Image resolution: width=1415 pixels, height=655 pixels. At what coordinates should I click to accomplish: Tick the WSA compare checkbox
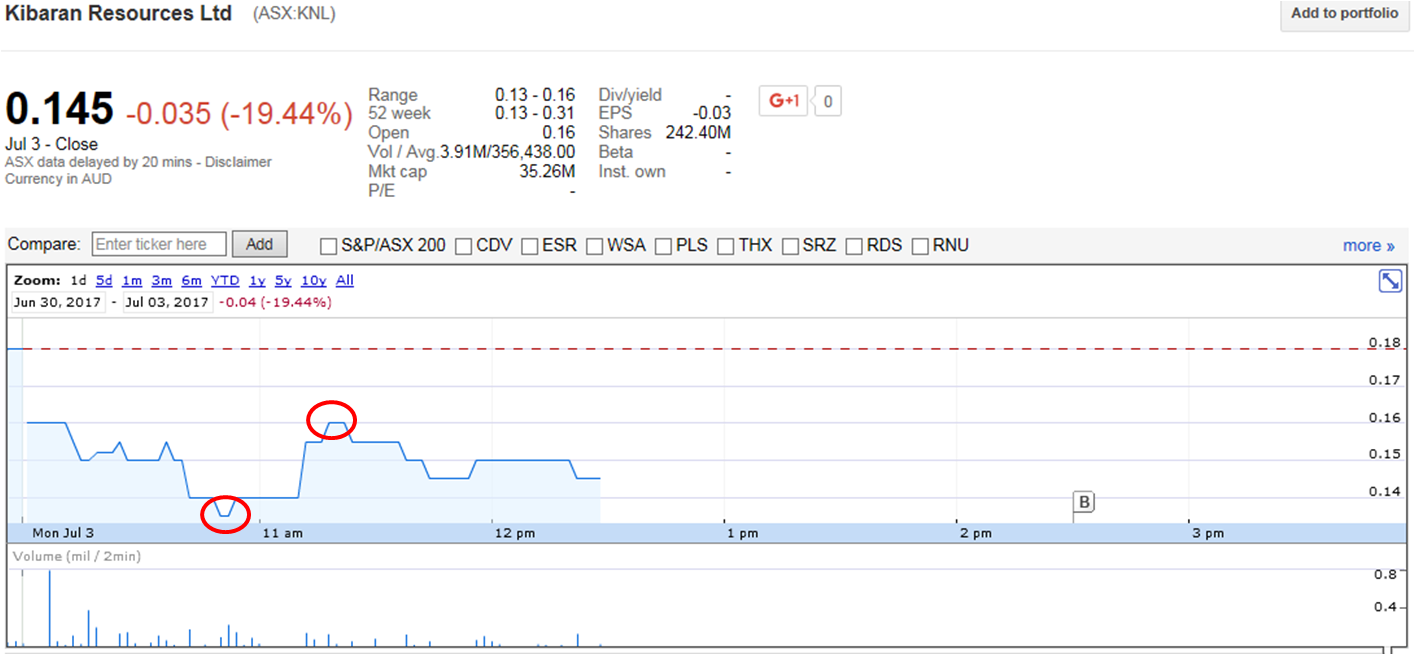point(595,246)
